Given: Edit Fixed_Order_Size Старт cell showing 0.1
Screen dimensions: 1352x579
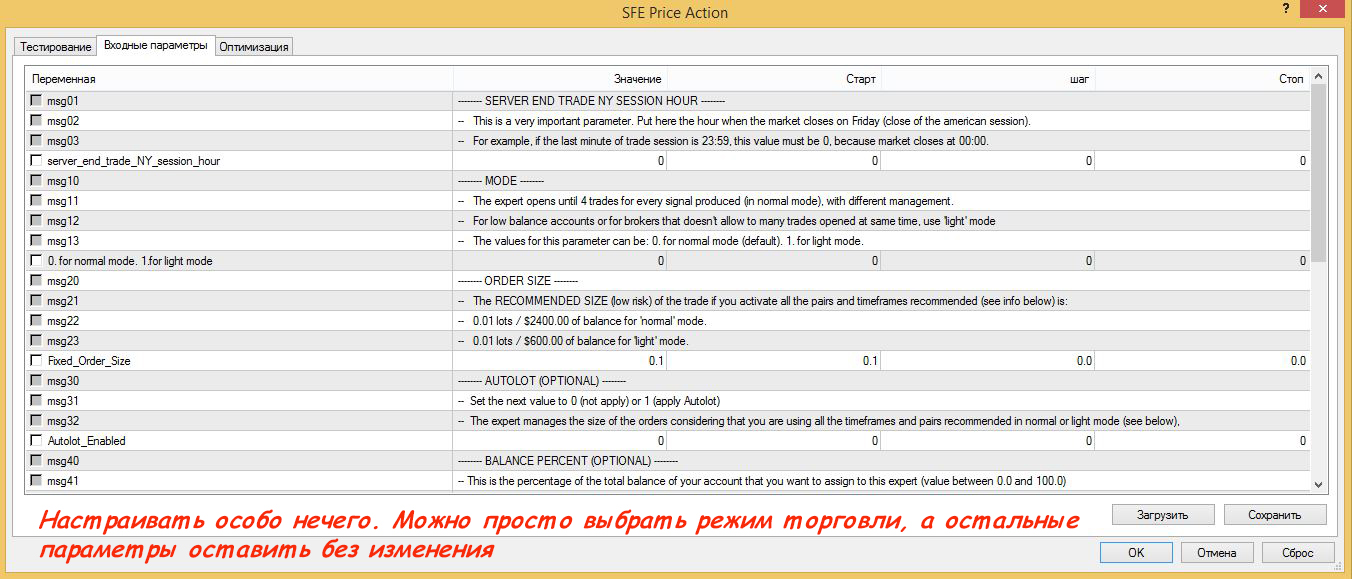Looking at the screenshot, I should 774,361.
